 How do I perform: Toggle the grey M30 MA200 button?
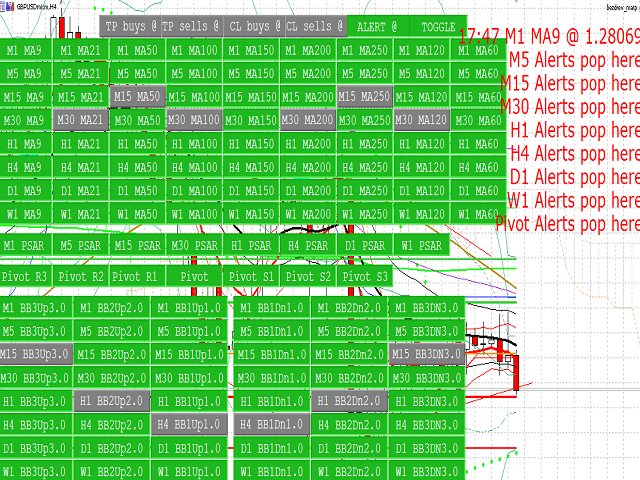[308, 120]
